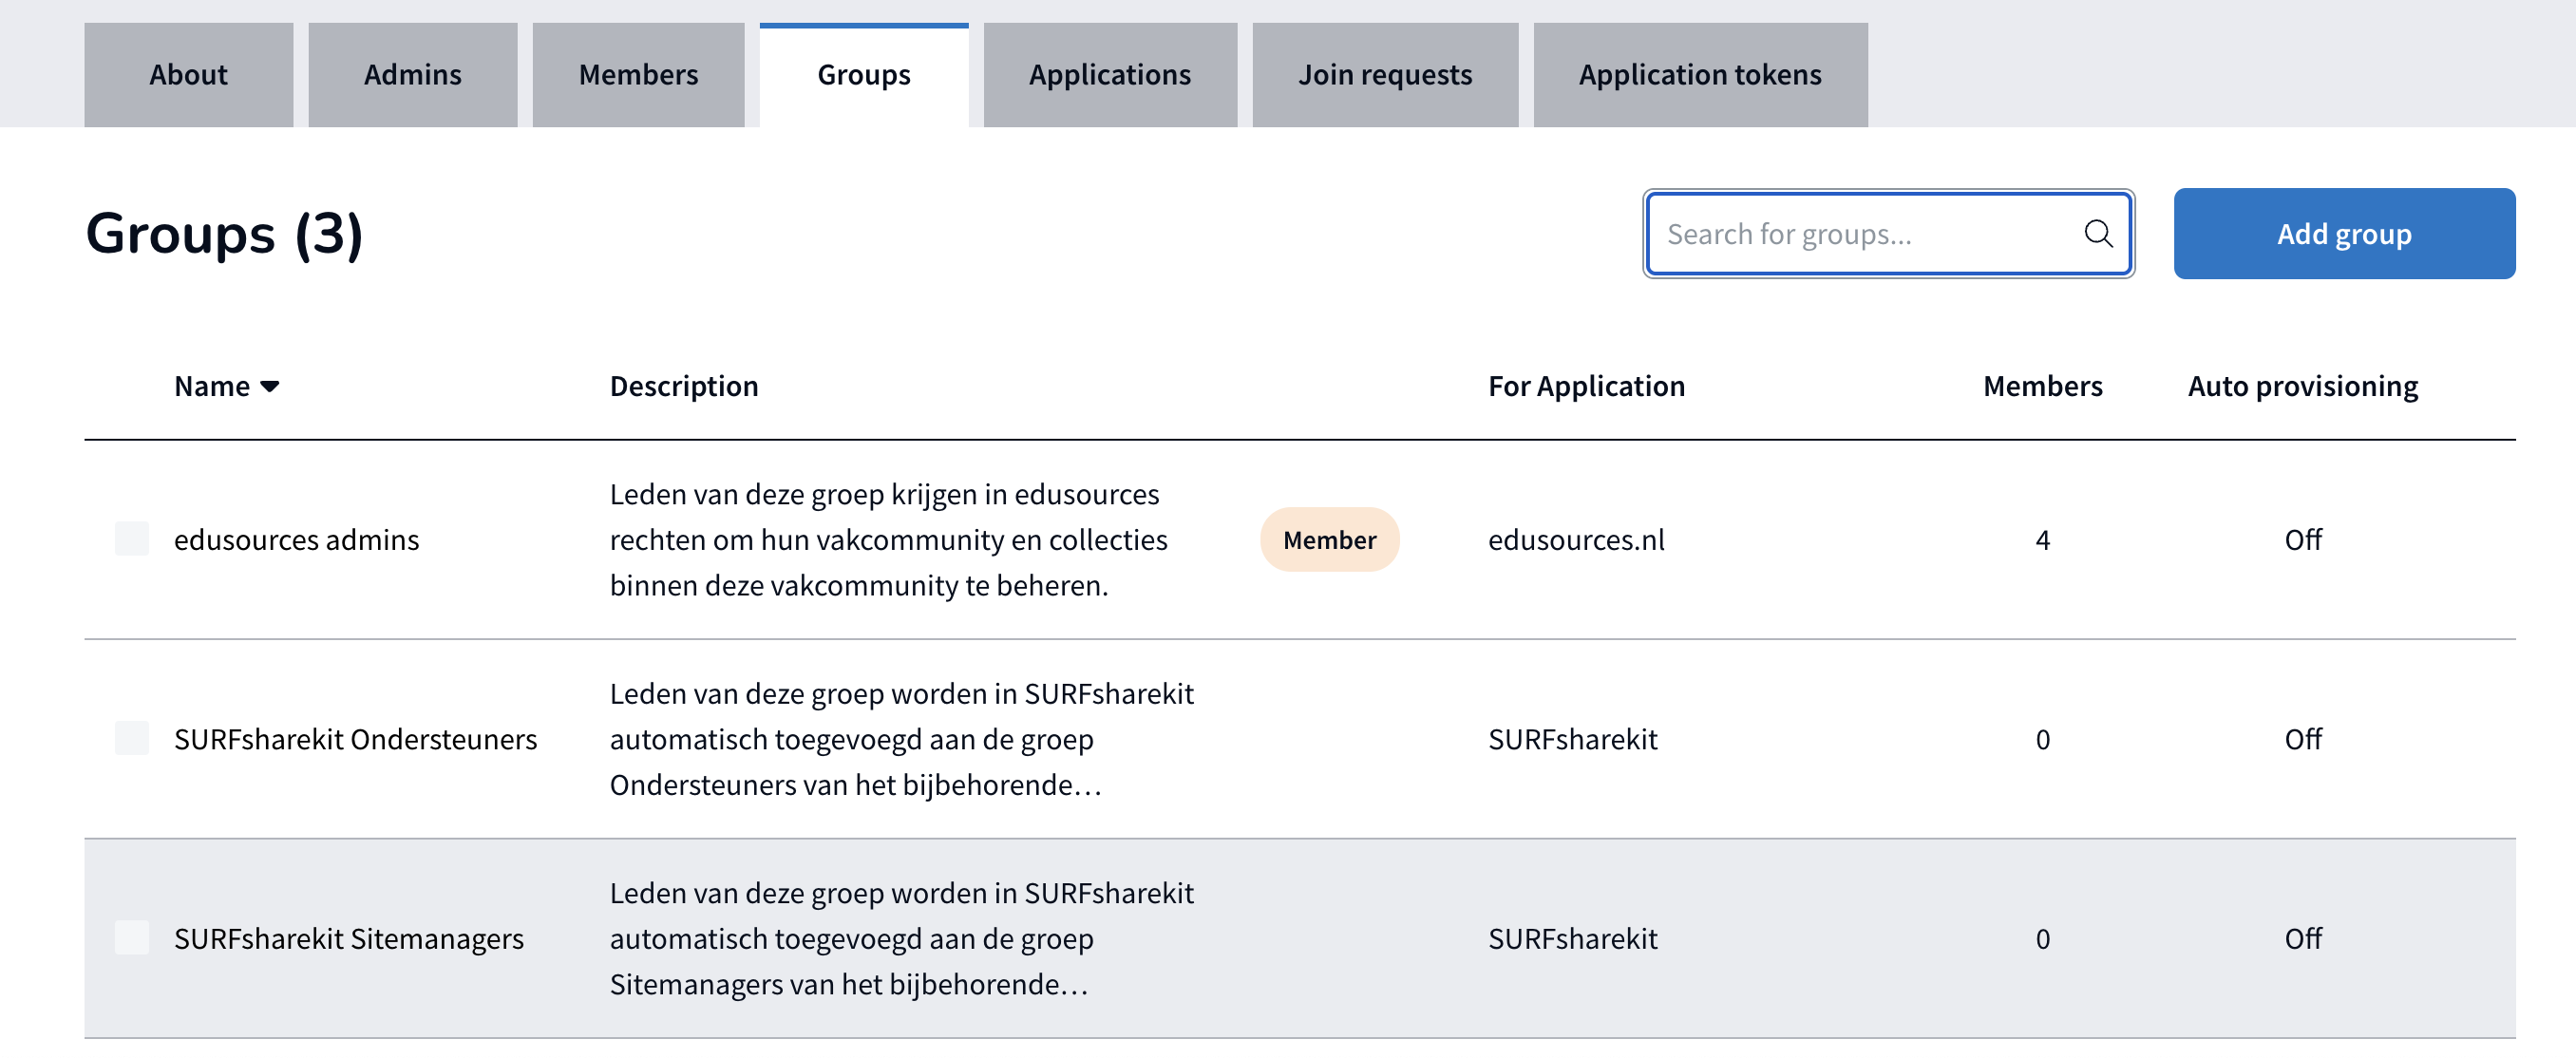The height and width of the screenshot is (1058, 2576).
Task: Tick the SURFsharekit Ondersteuners row checkbox
Action: click(132, 739)
